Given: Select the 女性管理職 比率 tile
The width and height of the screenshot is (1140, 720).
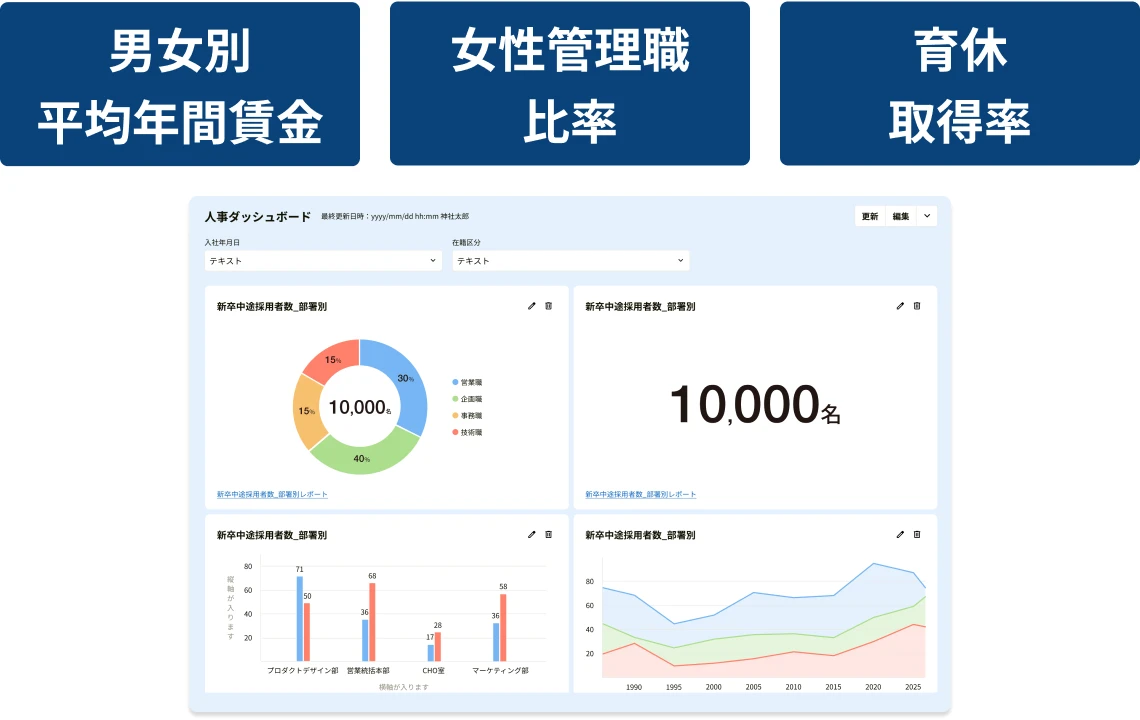Looking at the screenshot, I should point(570,84).
